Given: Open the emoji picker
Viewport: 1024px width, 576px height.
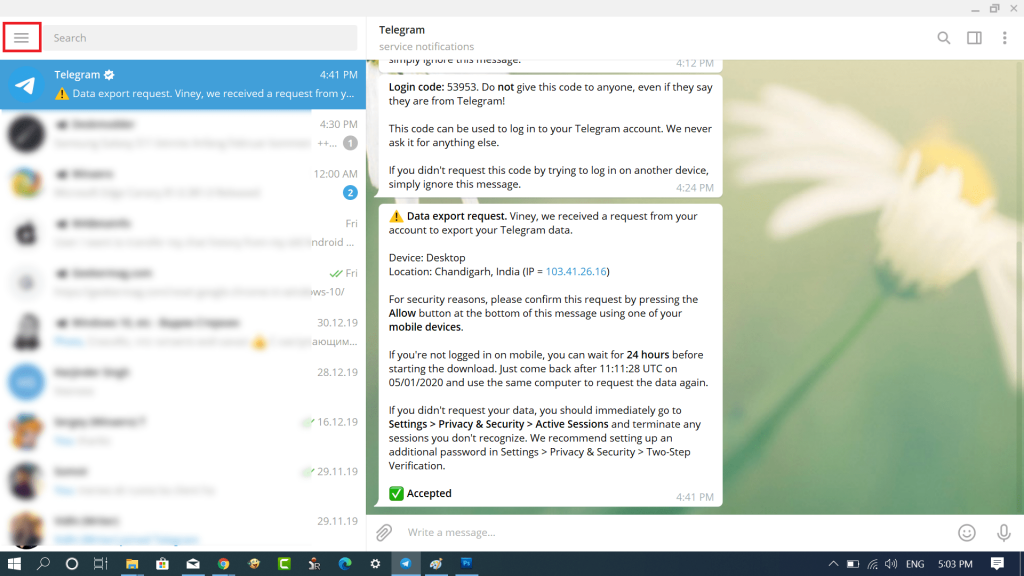Looking at the screenshot, I should [x=967, y=532].
